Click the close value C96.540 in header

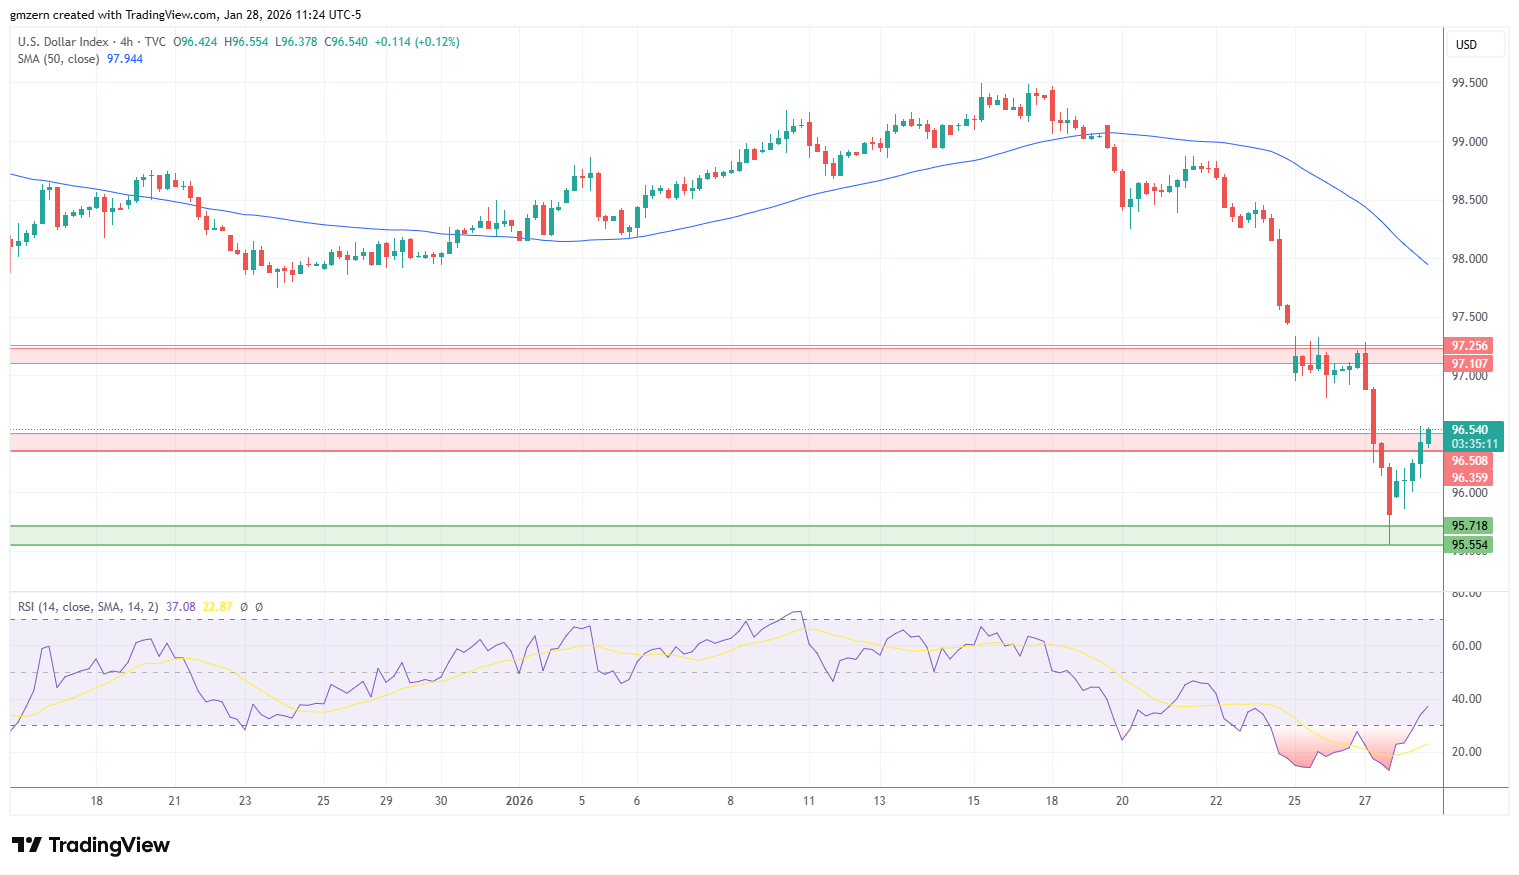[346, 42]
